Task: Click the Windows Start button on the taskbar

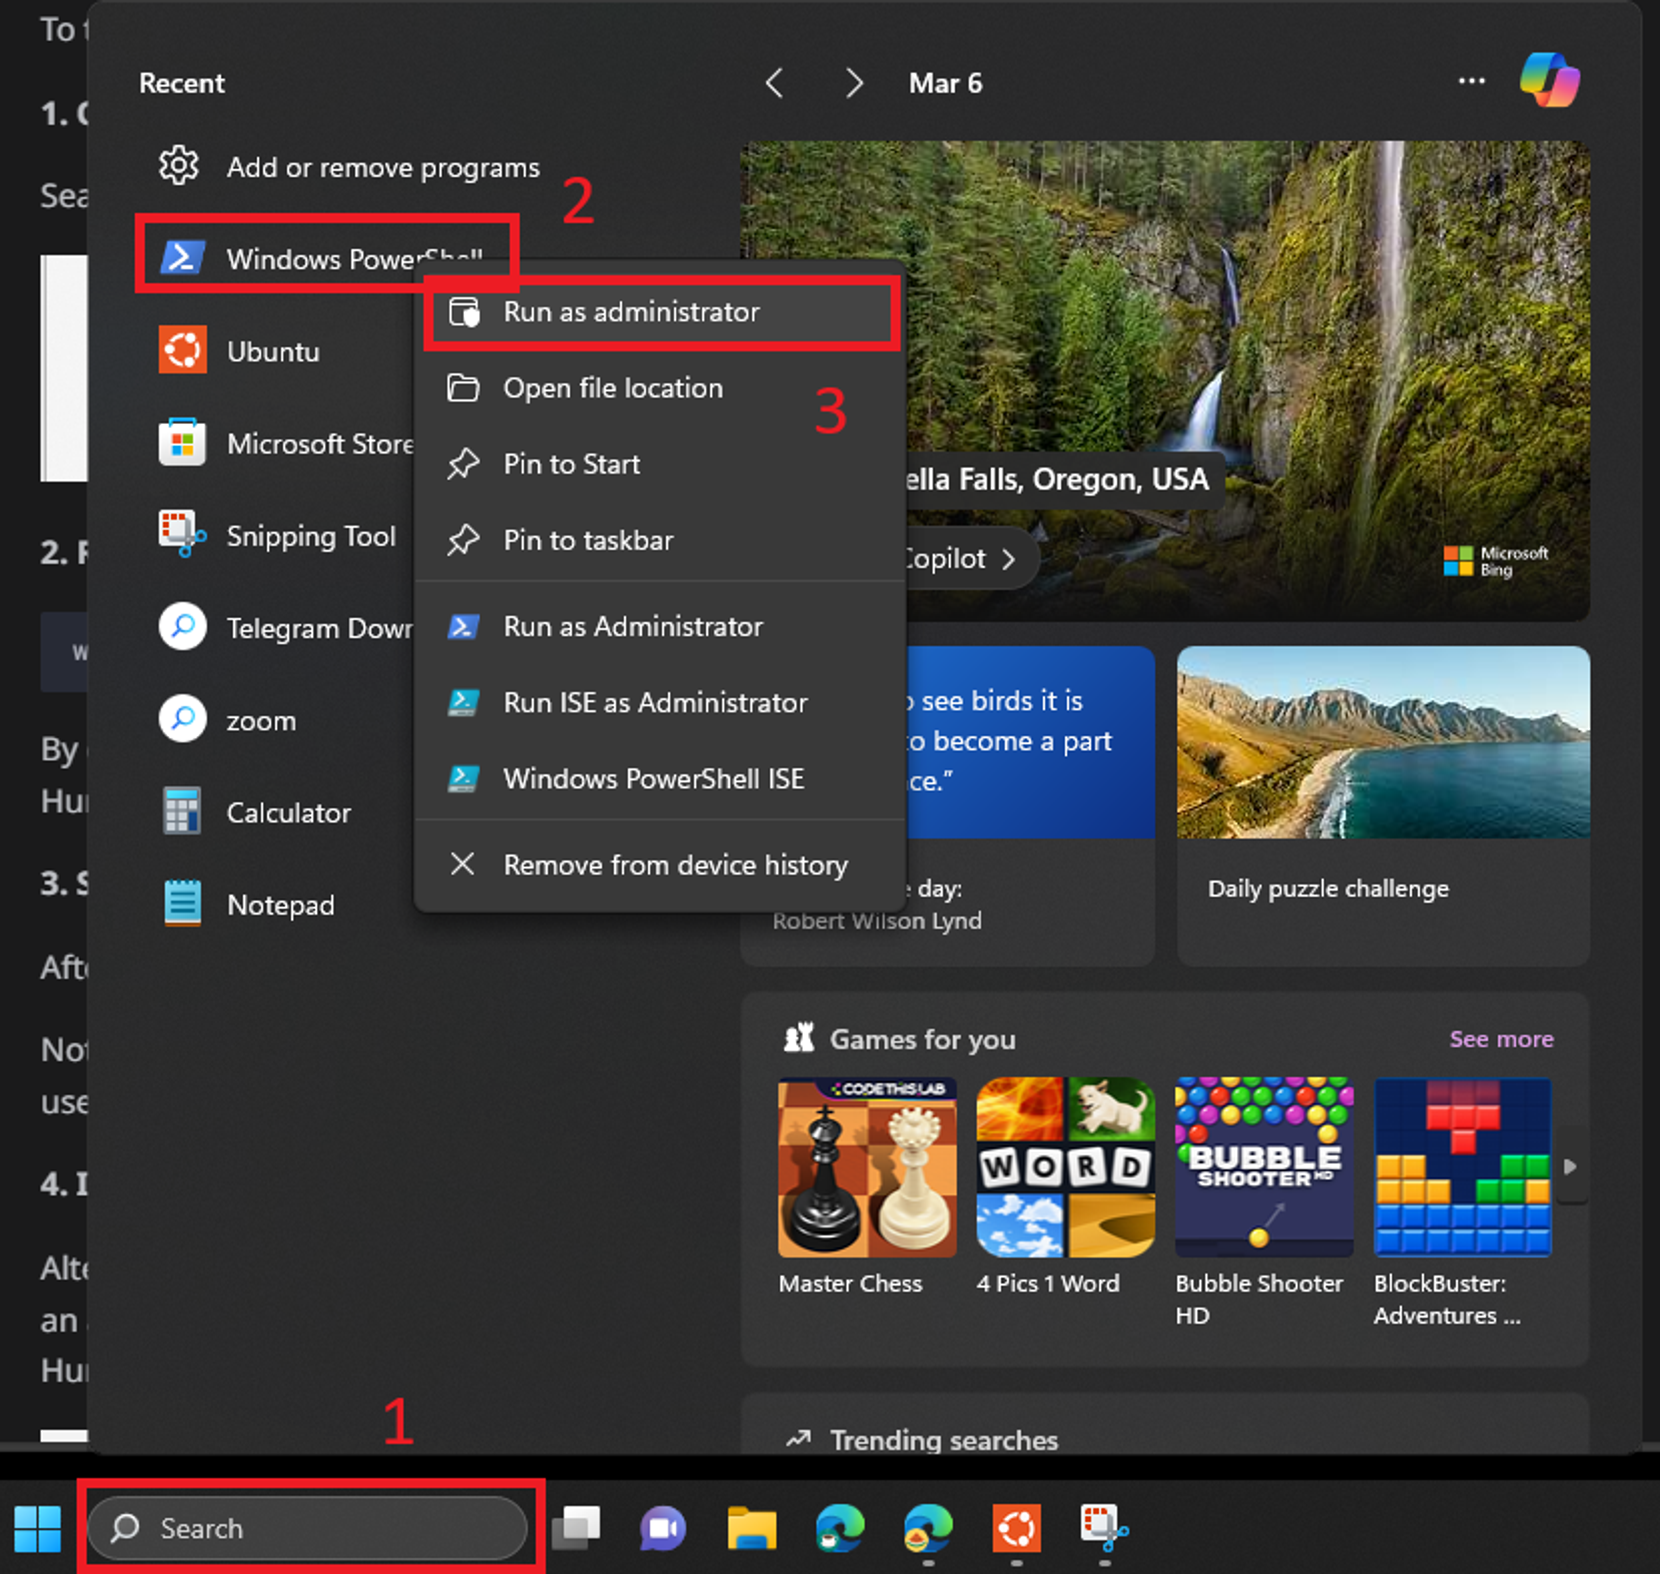Action: pos(37,1528)
